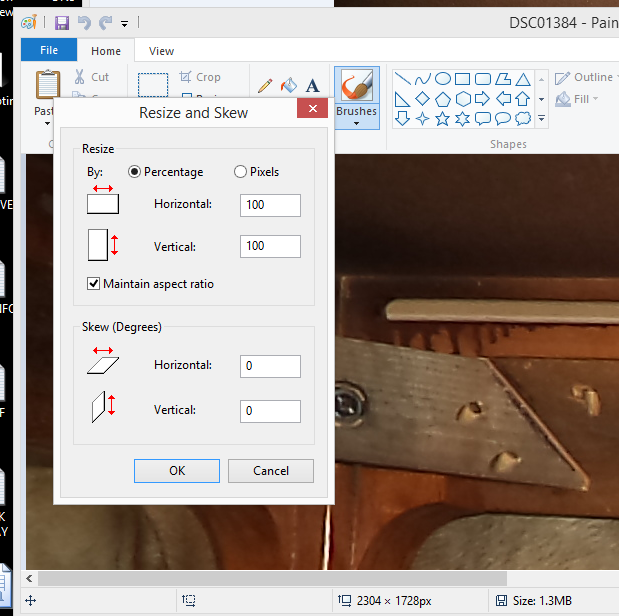This screenshot has height=616, width=619.
Task: Choose the Down arrow shape
Action: pyautogui.click(x=402, y=118)
